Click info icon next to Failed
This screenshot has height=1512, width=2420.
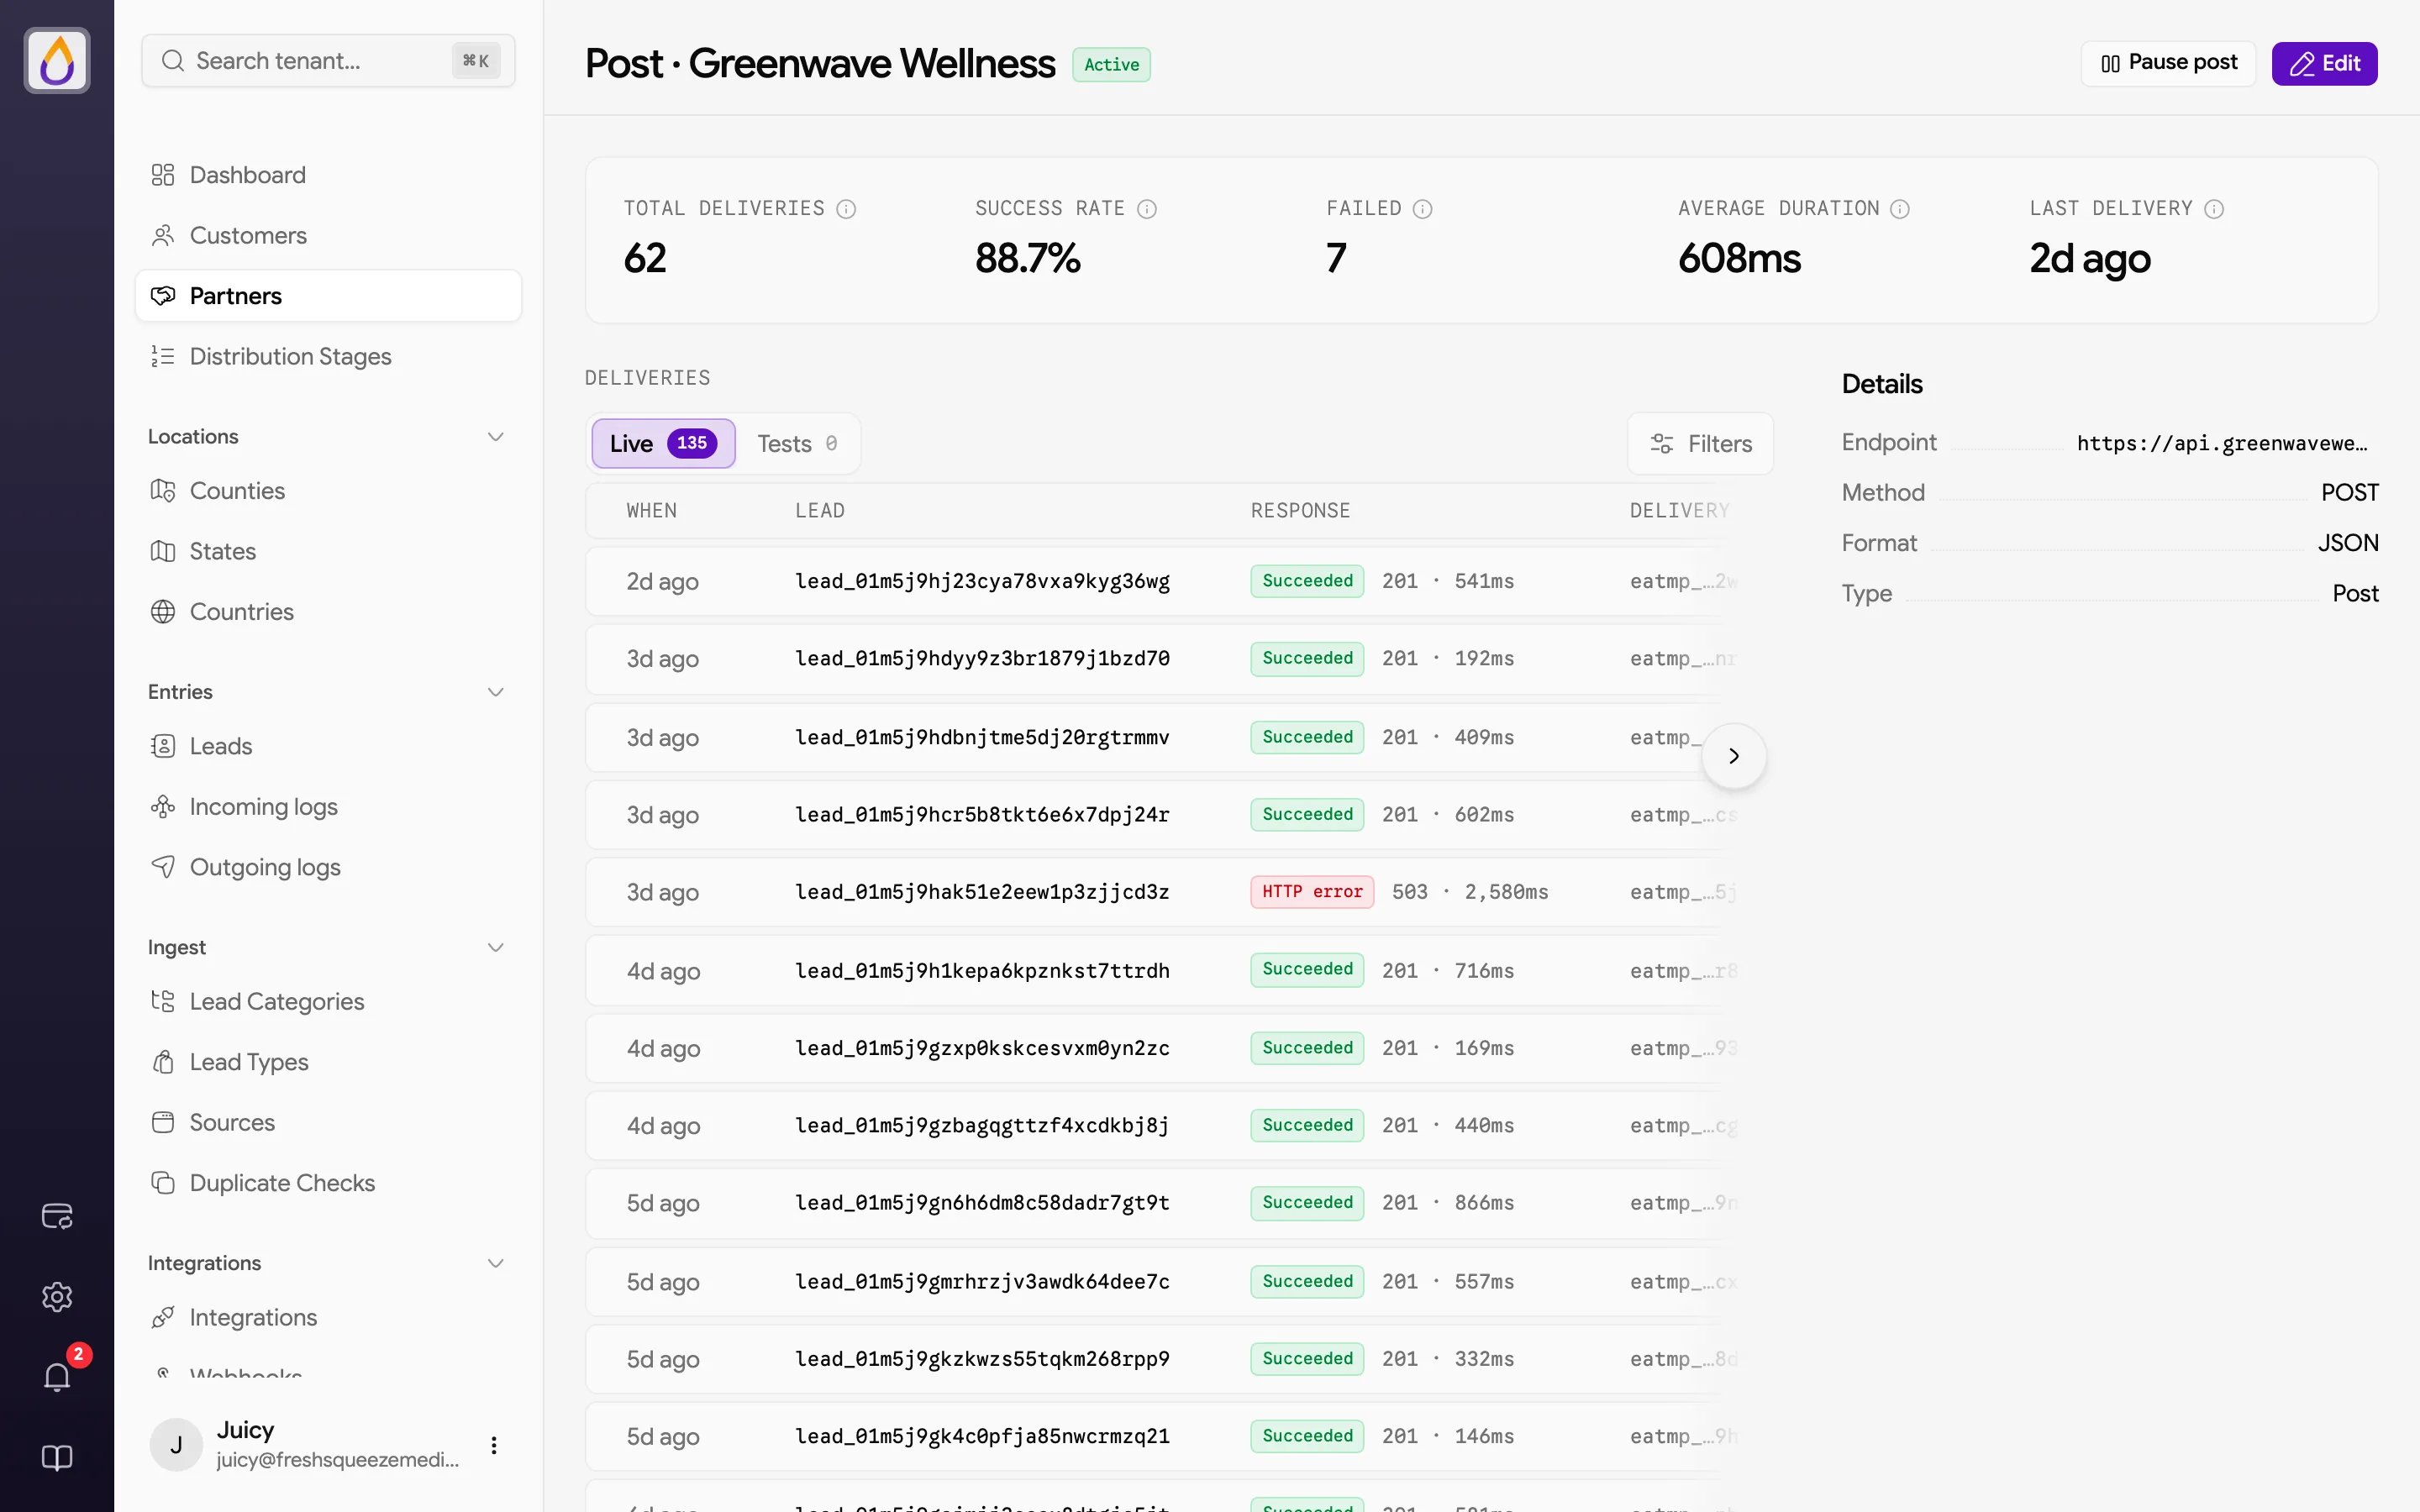[x=1422, y=209]
